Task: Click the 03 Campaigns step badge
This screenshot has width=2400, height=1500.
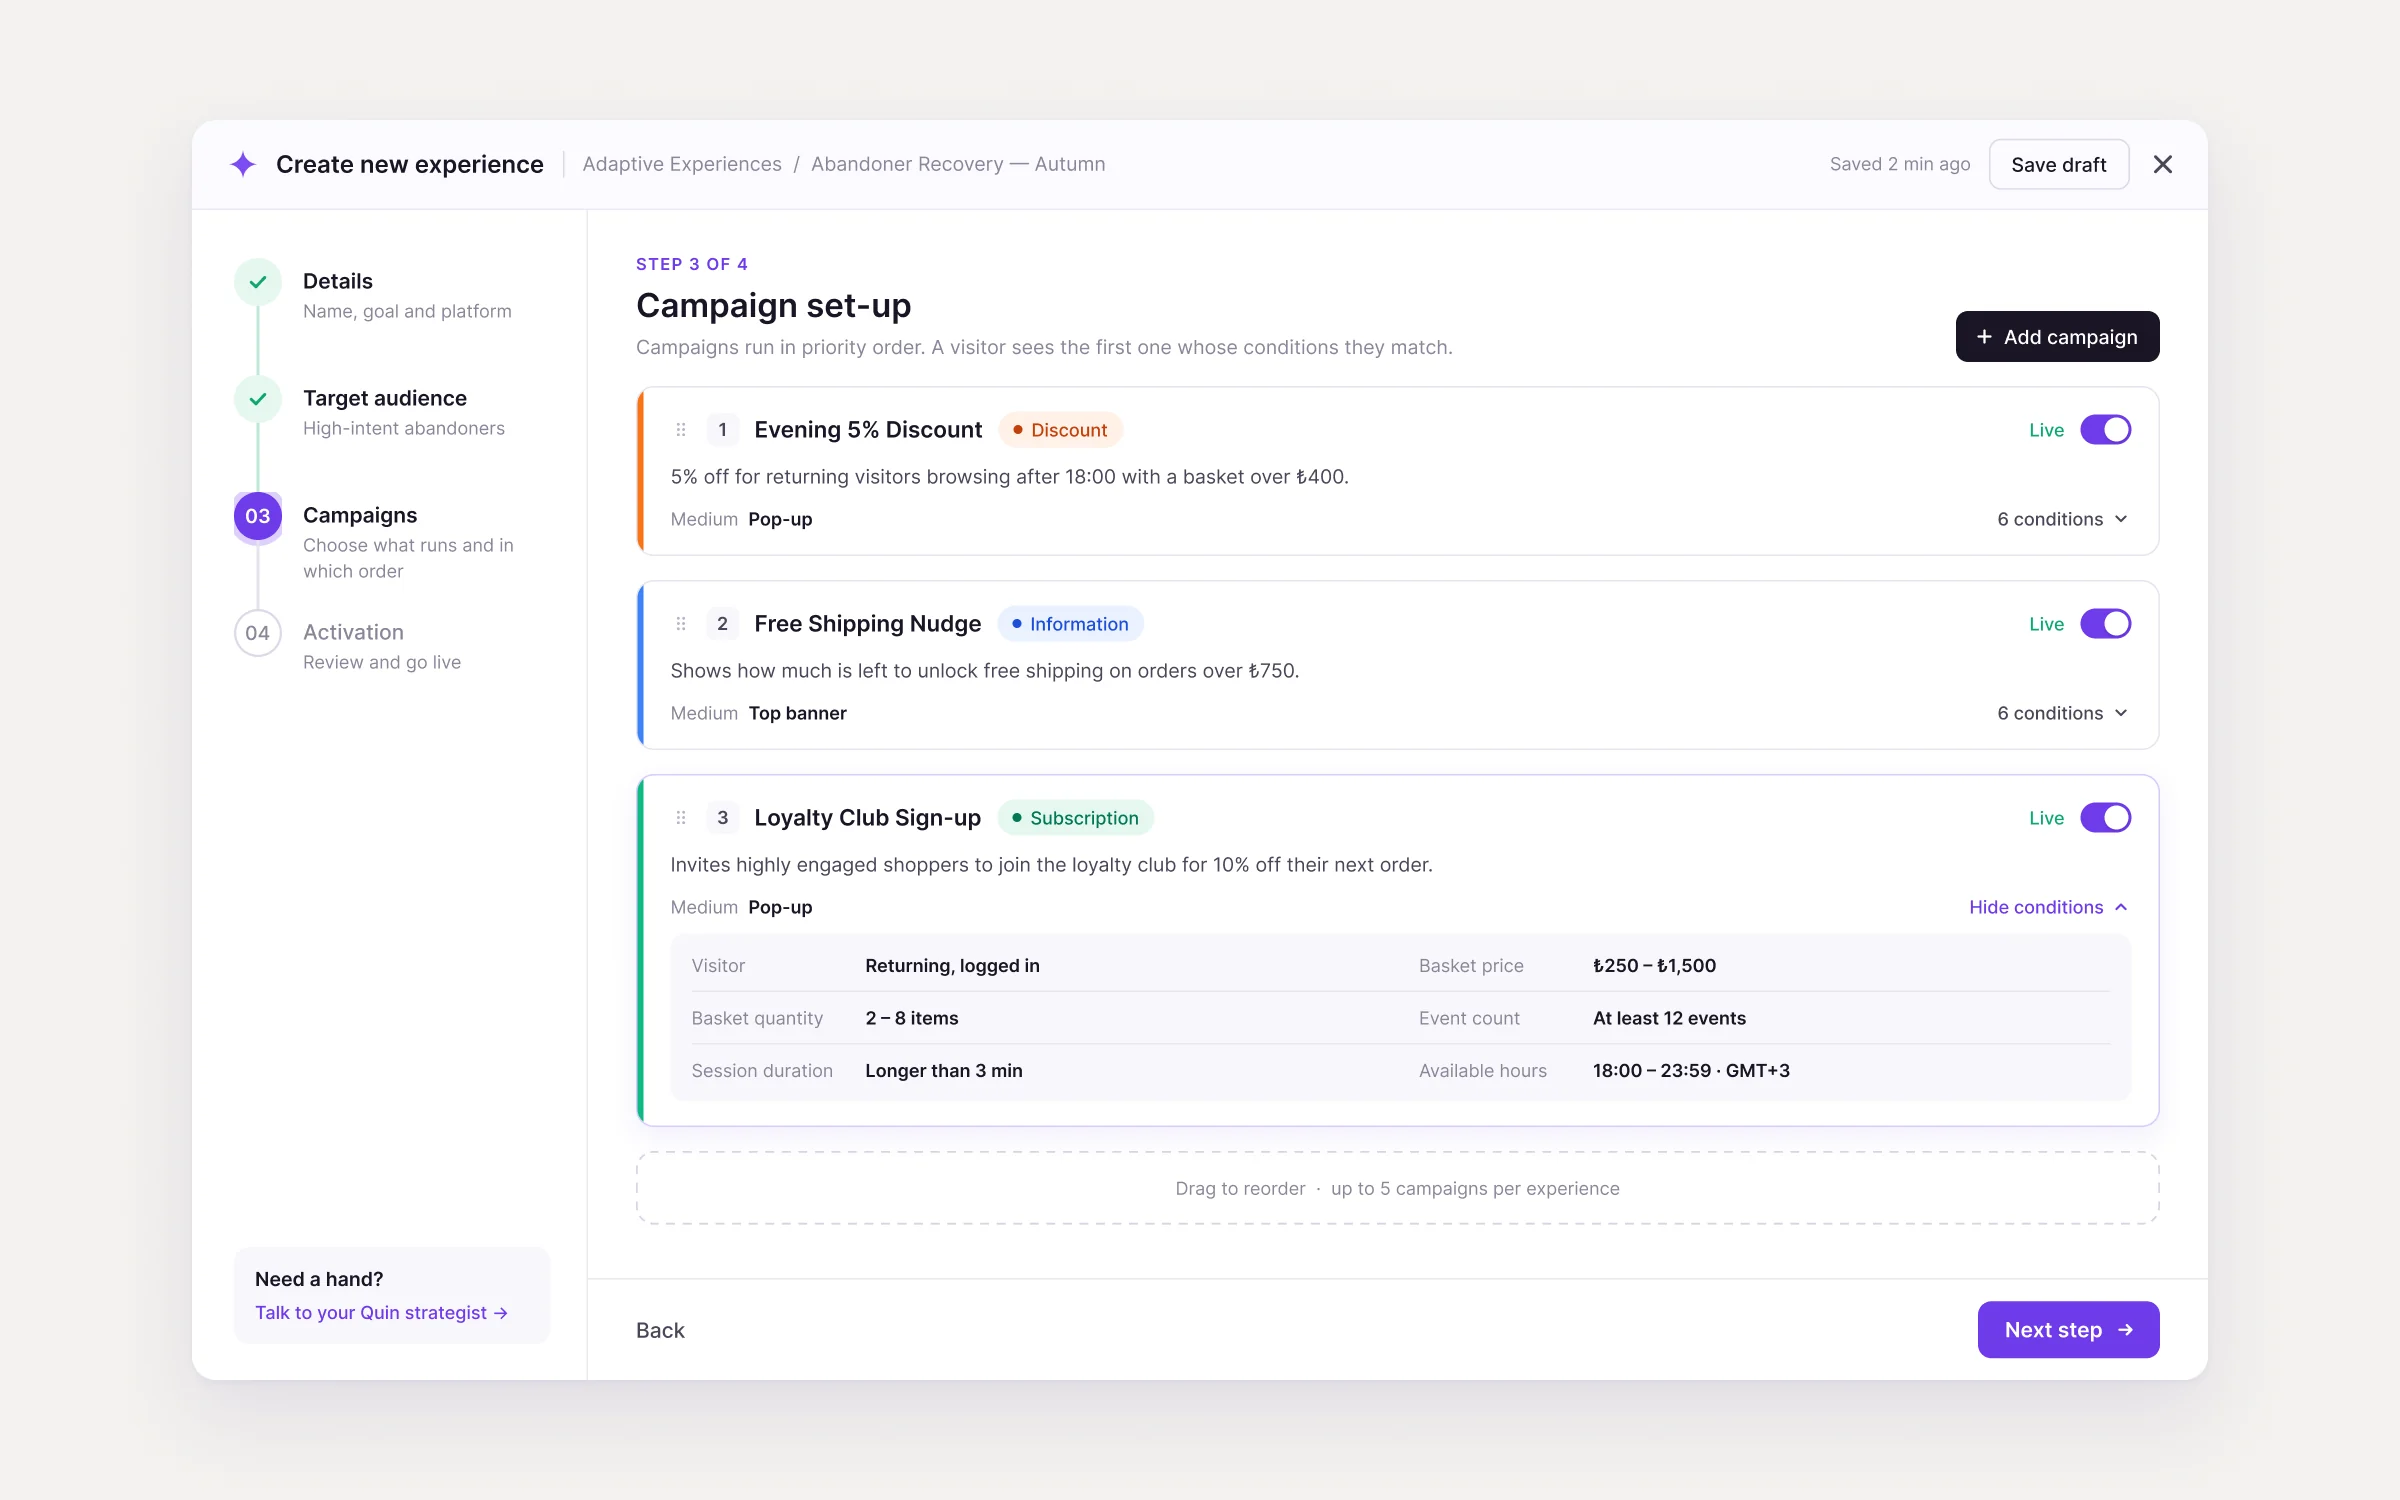Action: tap(258, 516)
